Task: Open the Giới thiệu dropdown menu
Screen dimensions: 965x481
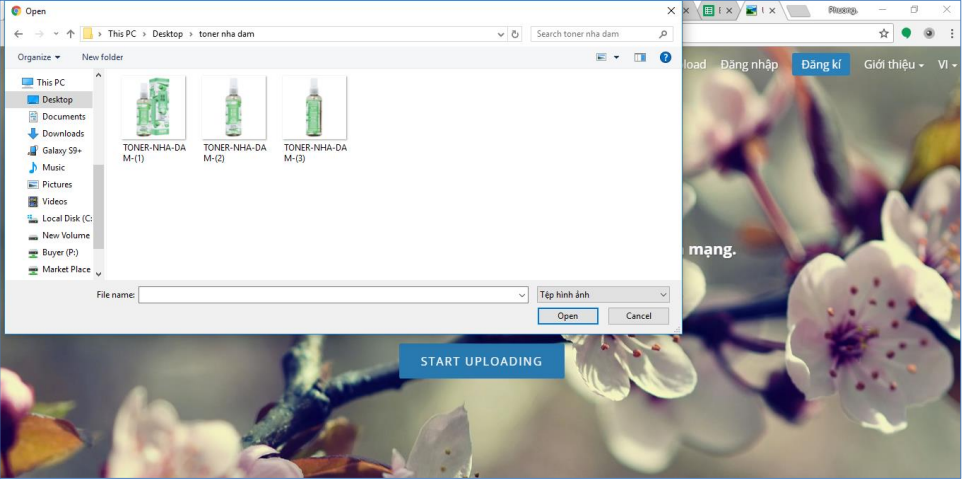Action: click(x=893, y=65)
